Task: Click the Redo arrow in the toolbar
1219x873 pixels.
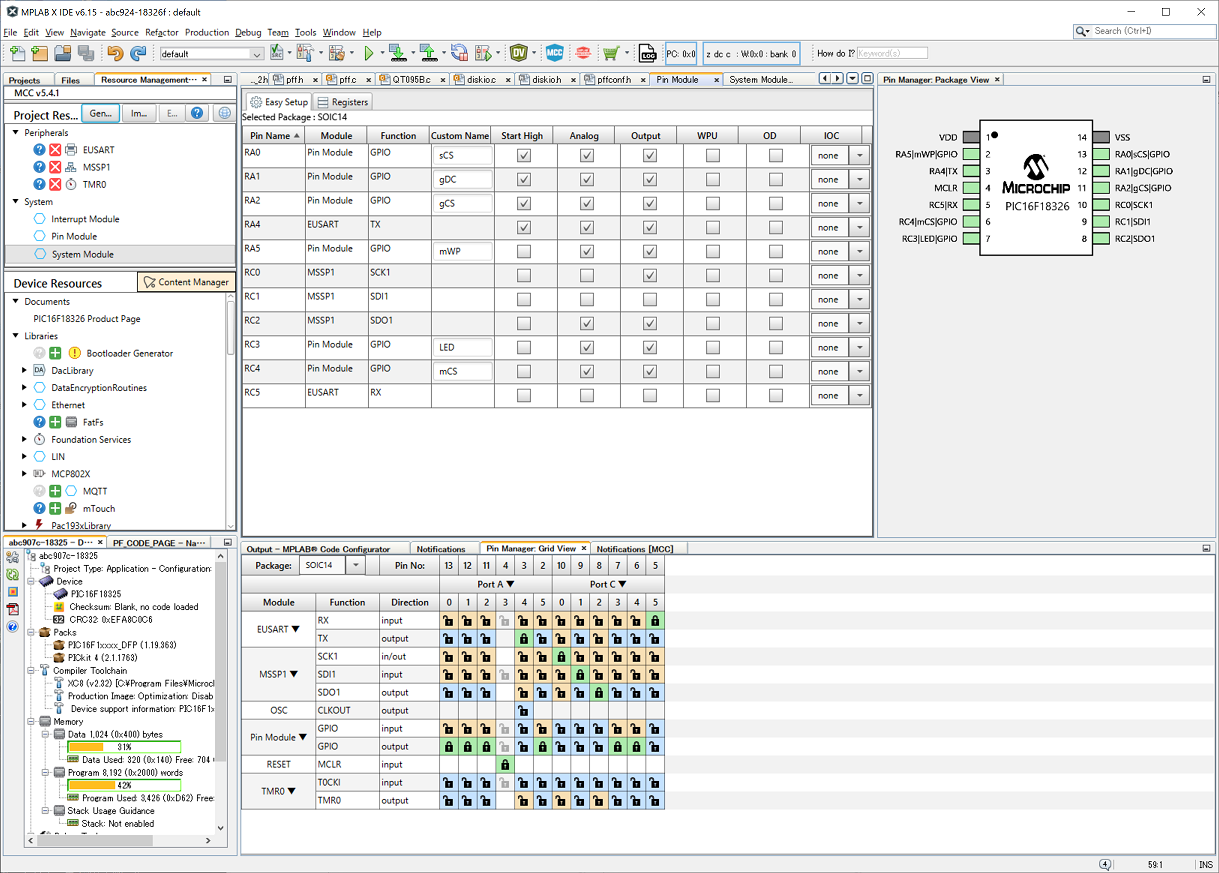Action: click(138, 53)
